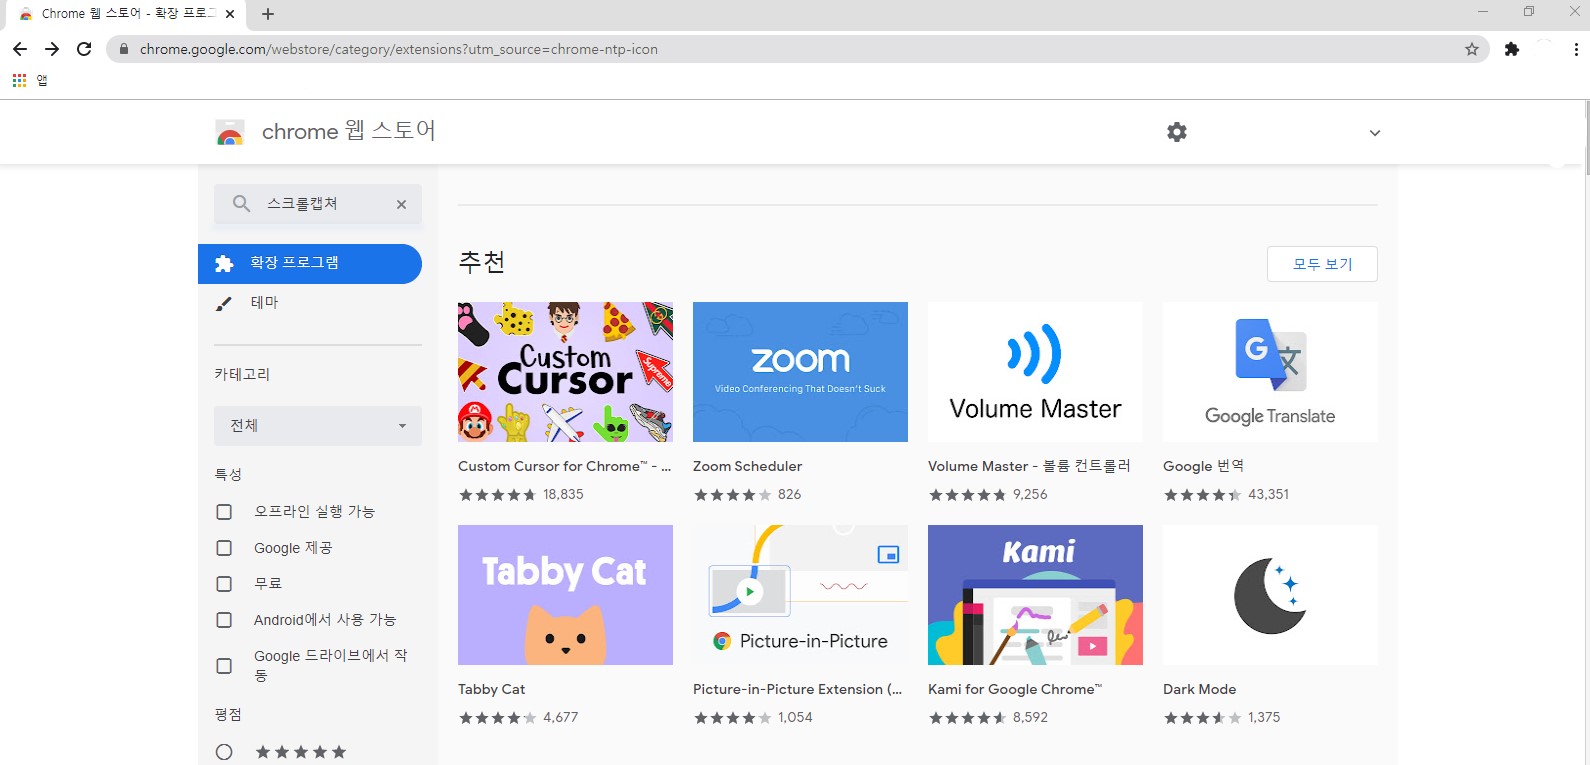The image size is (1590, 765).
Task: Bookmark this page with the star icon
Action: point(1472,49)
